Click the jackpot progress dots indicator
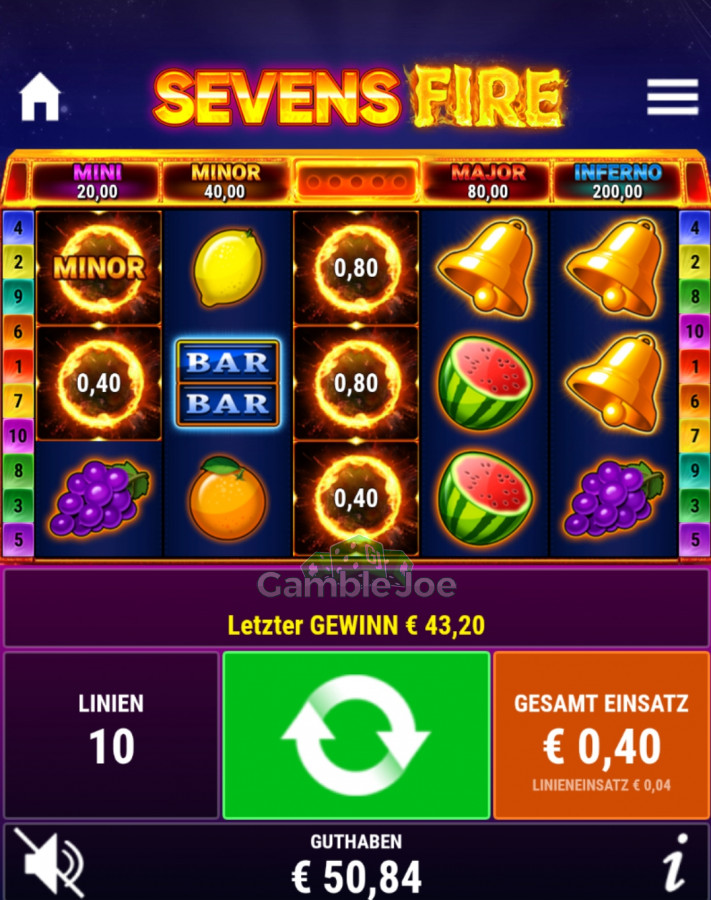The image size is (711, 900). coord(356,181)
